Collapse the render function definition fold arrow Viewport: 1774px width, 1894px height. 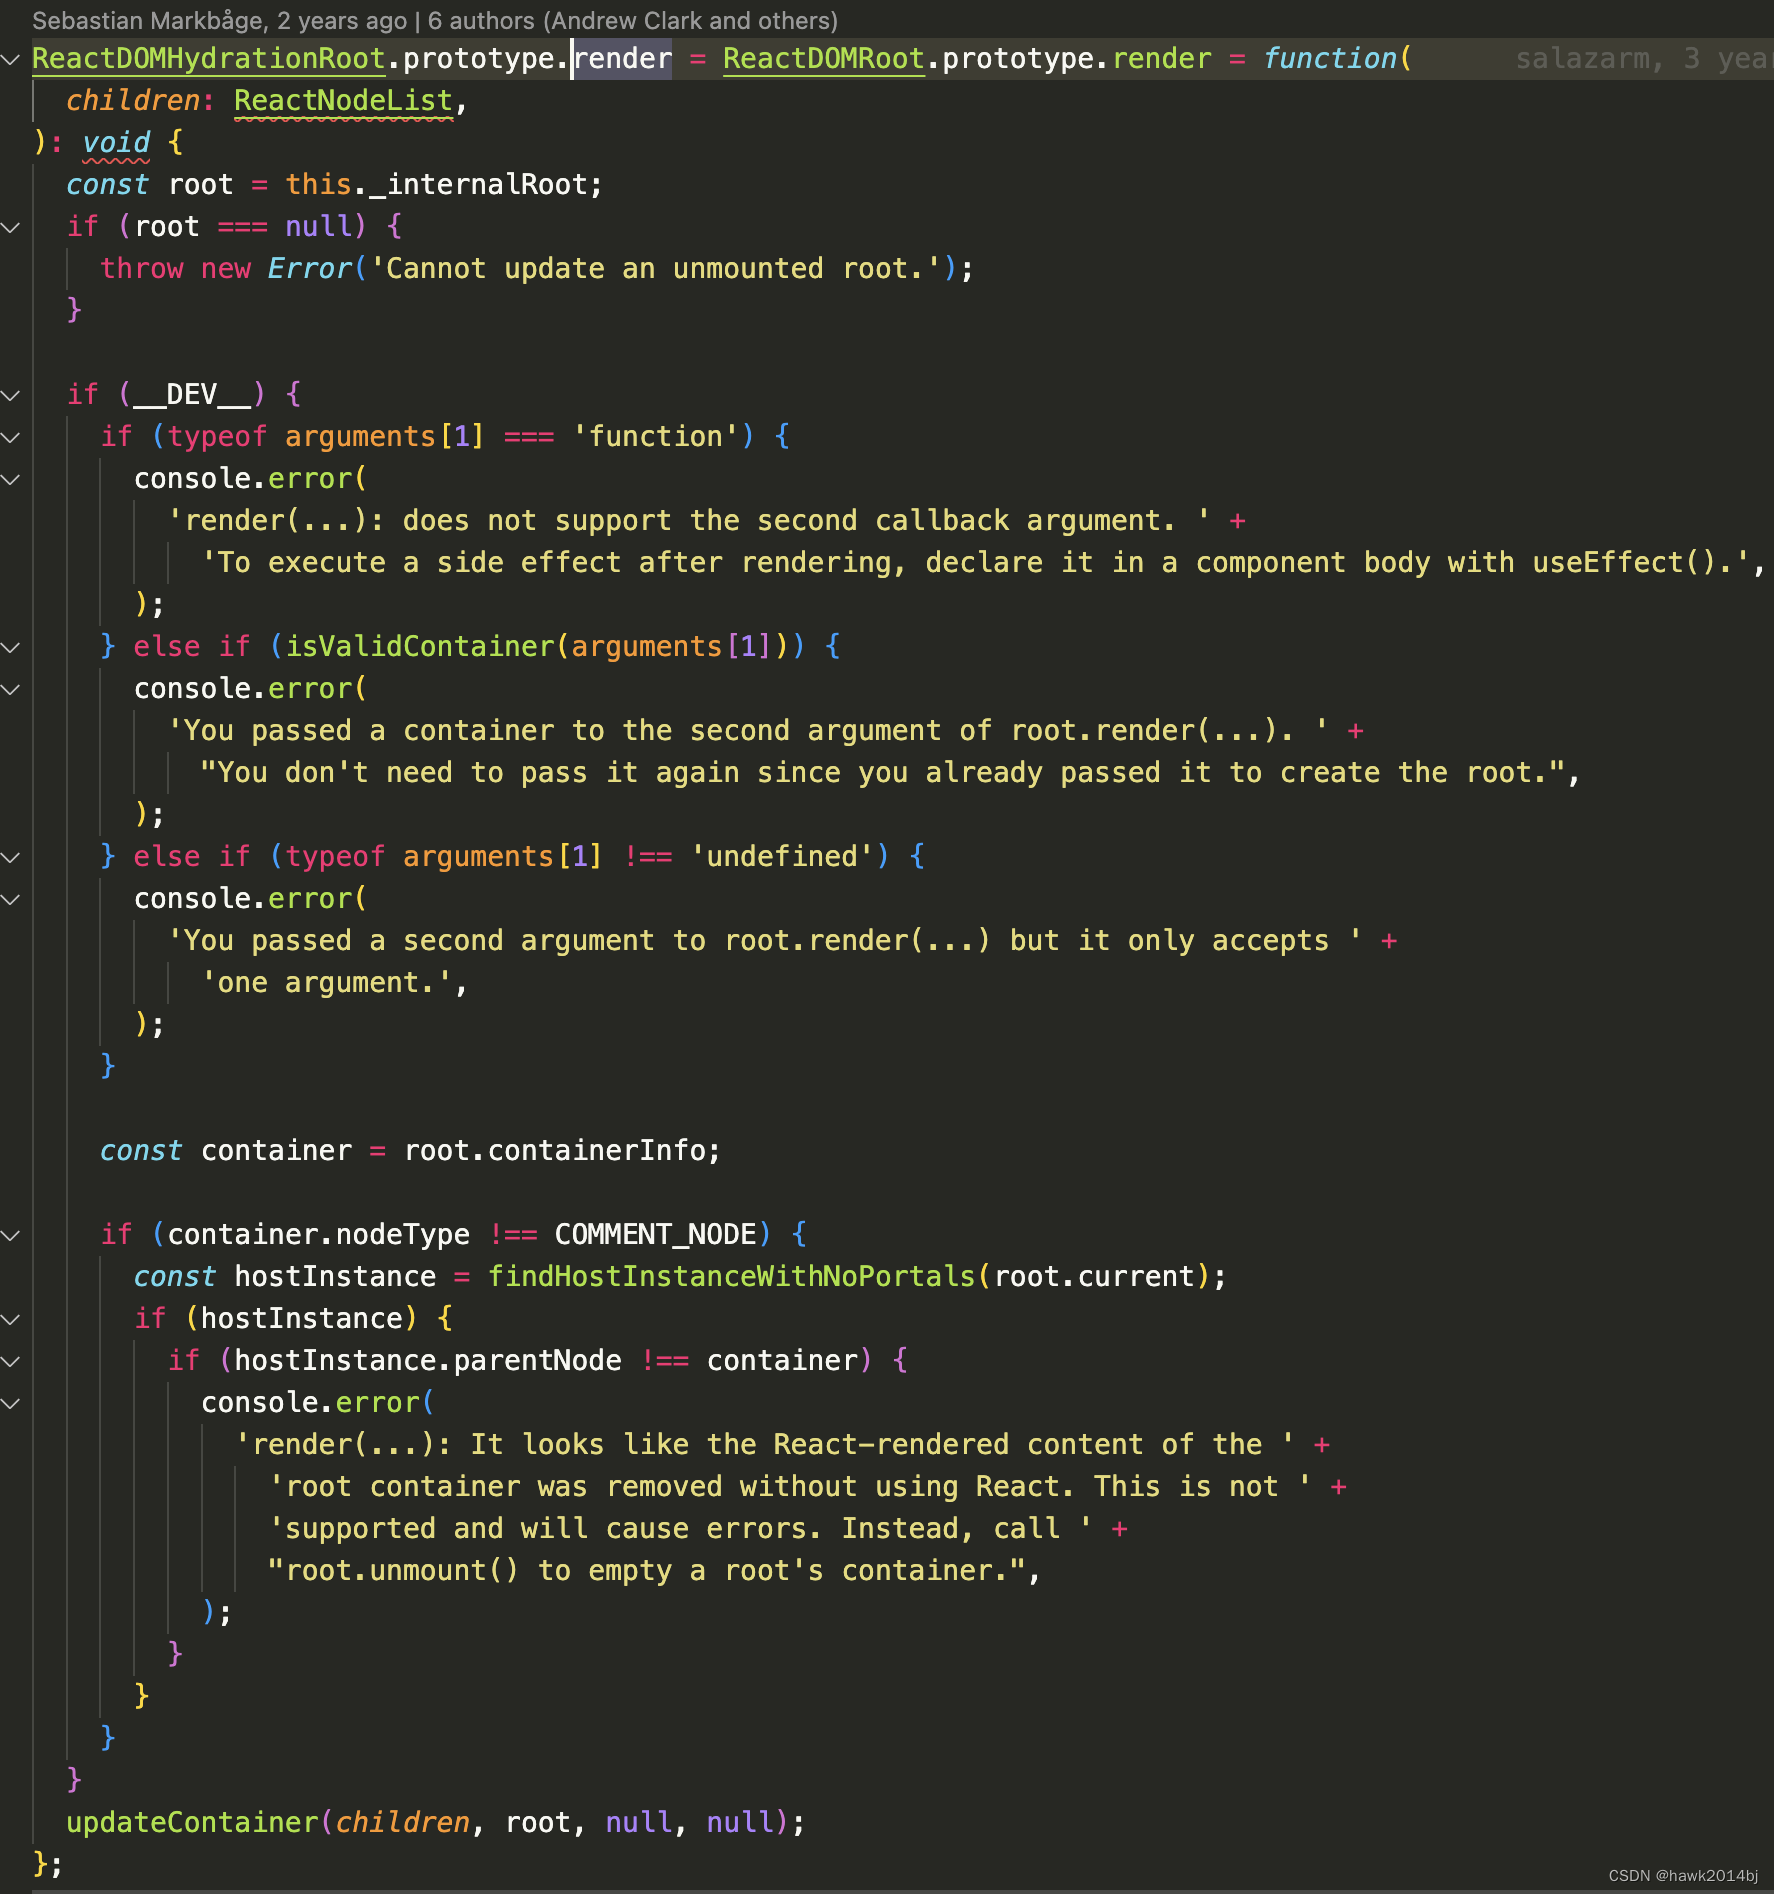tap(11, 60)
